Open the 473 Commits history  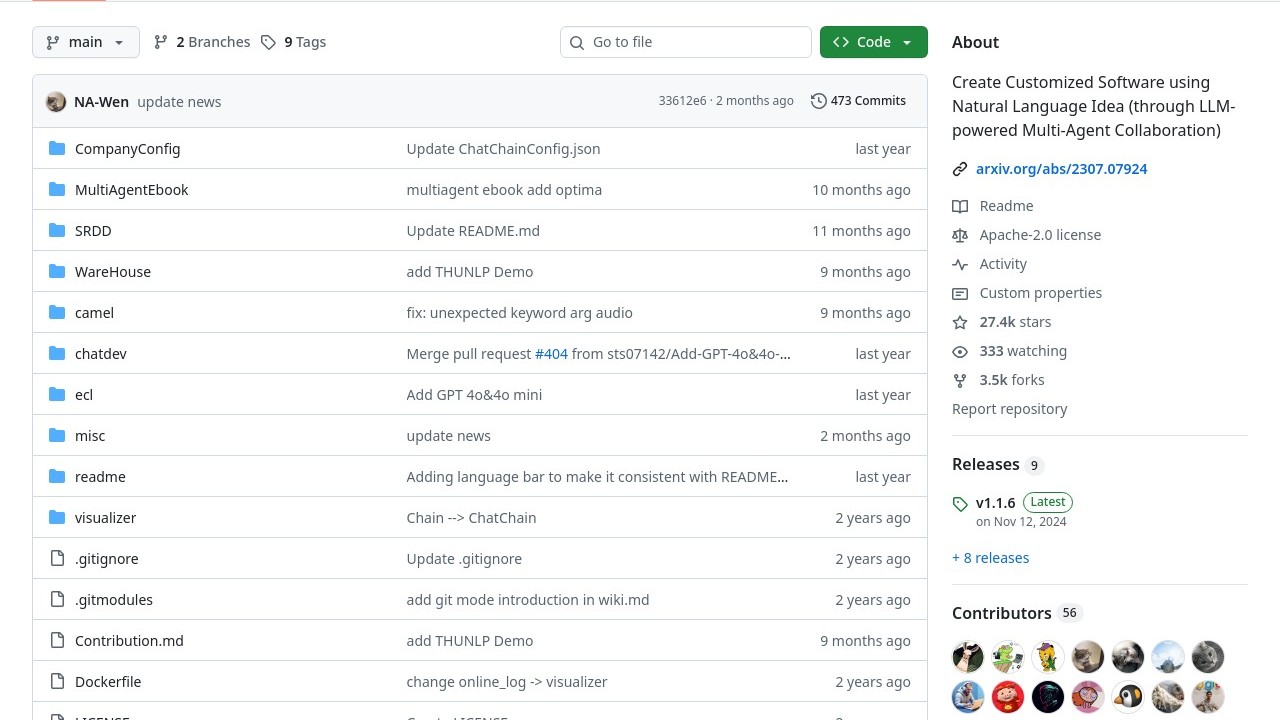point(858,101)
